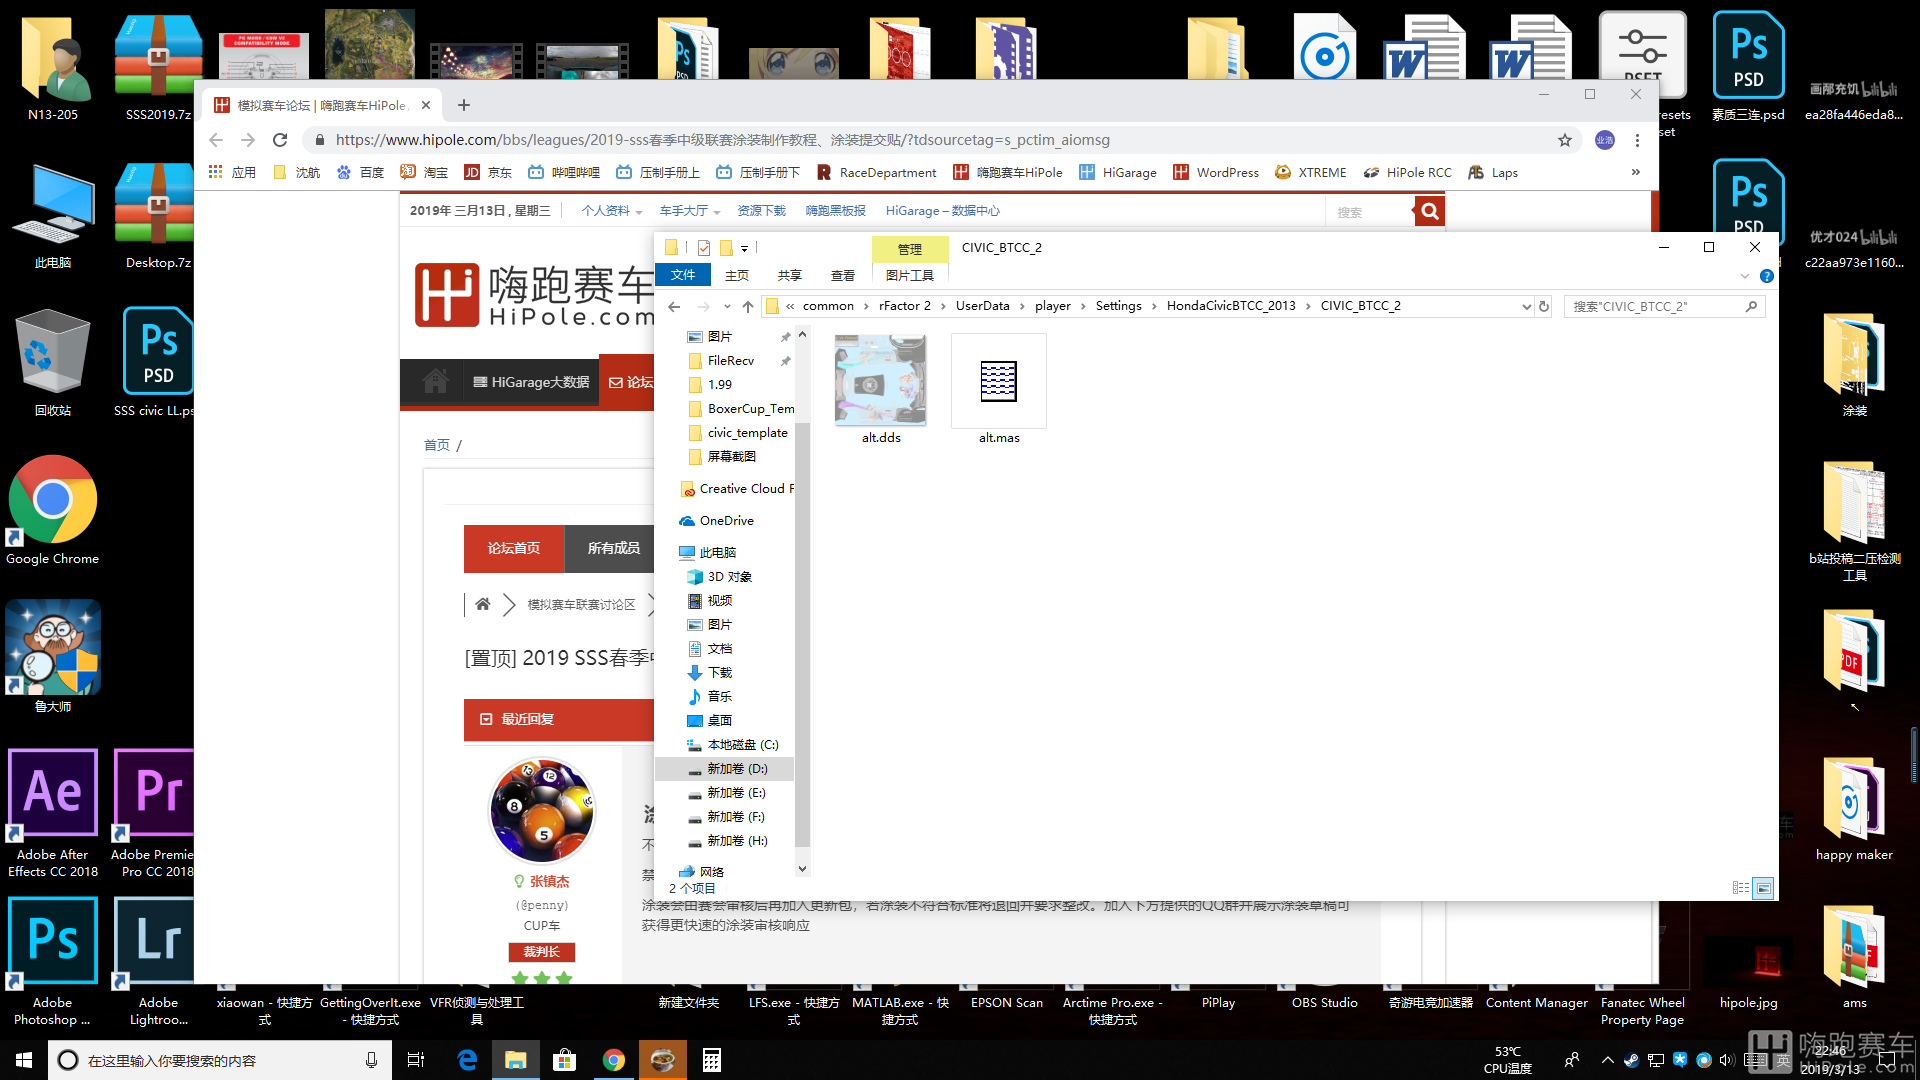
Task: Open the RaceDepartment bookmark
Action: click(x=877, y=172)
